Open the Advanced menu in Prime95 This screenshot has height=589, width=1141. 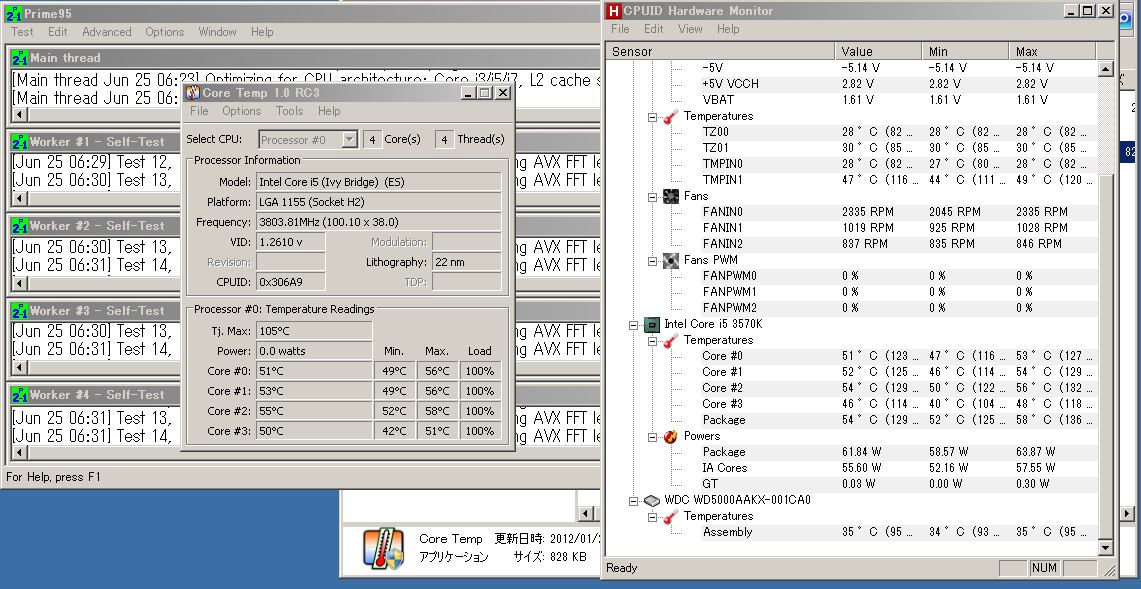tap(106, 32)
